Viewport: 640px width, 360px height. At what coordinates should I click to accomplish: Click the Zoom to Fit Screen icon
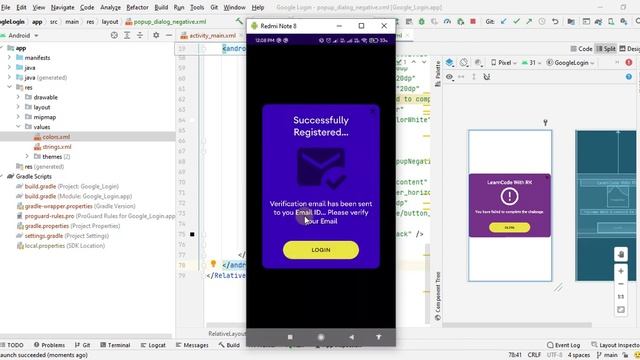click(621, 310)
